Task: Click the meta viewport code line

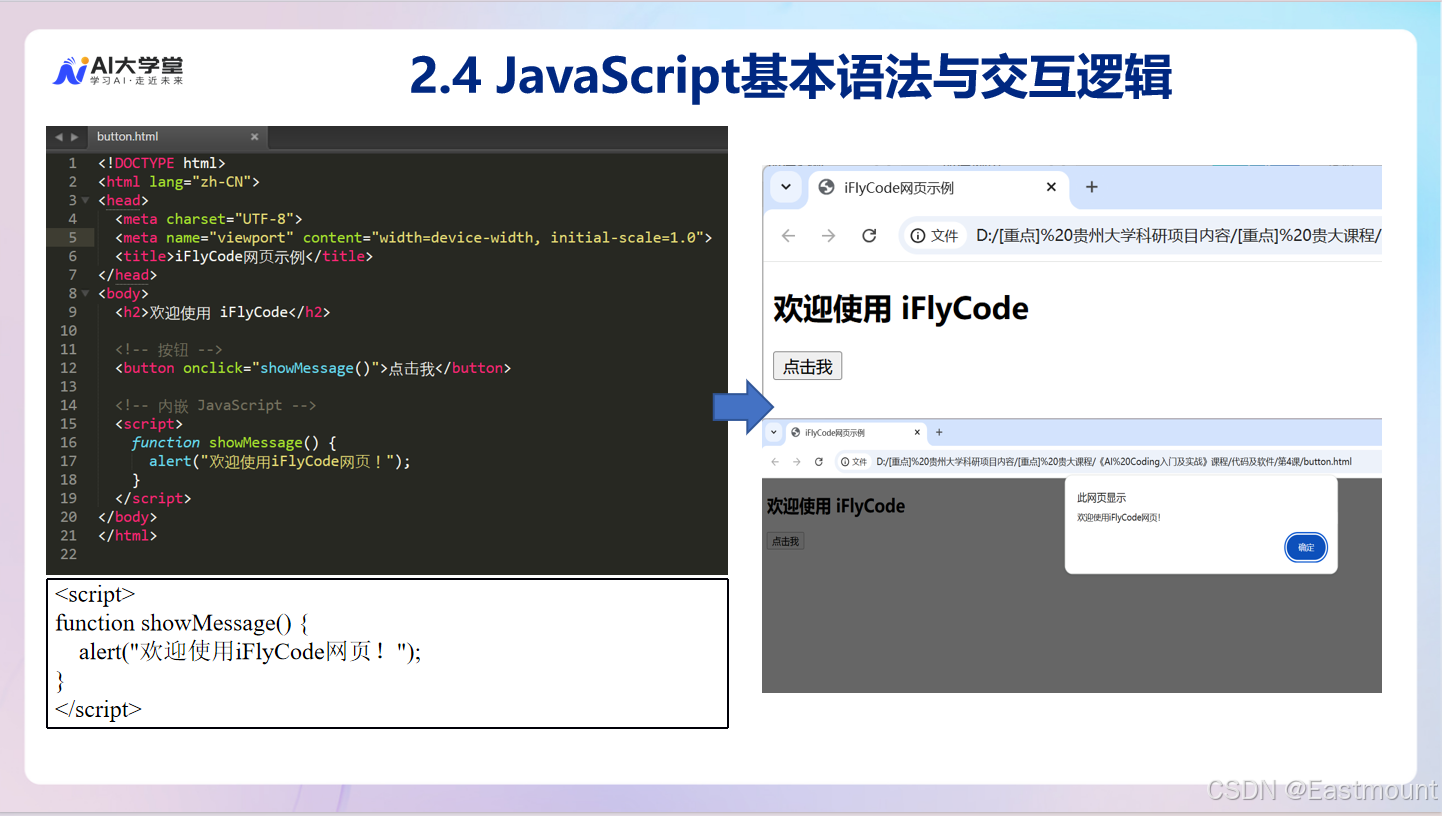Action: [x=414, y=238]
